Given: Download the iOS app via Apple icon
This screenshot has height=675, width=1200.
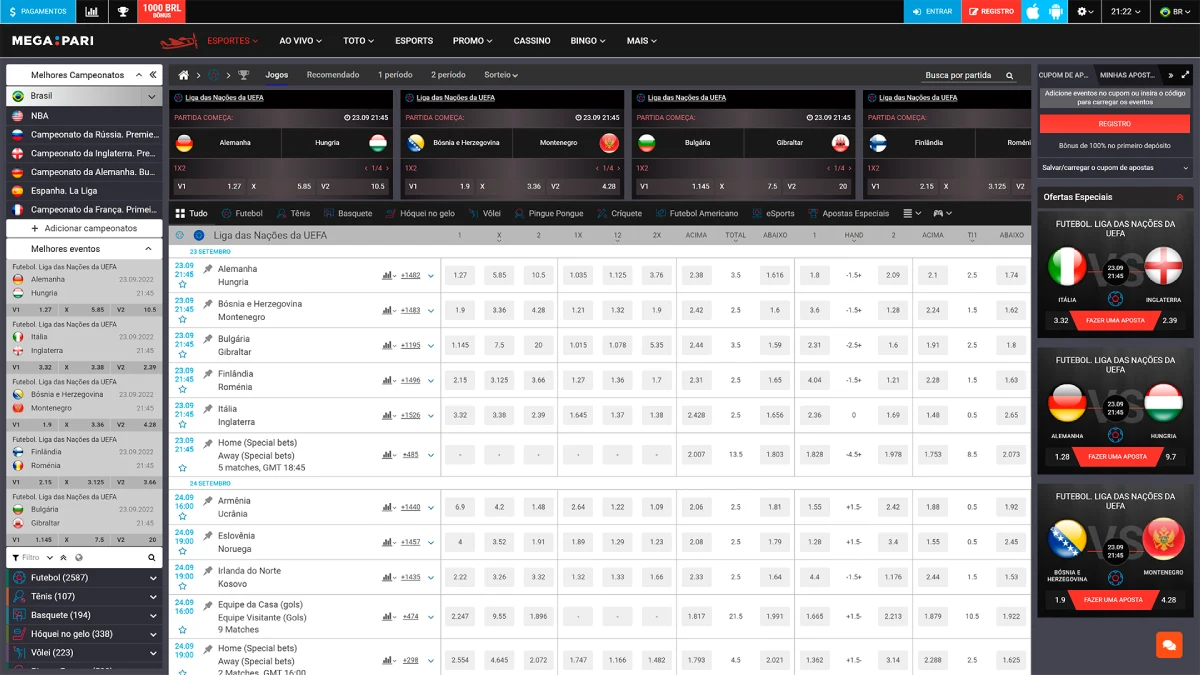Looking at the screenshot, I should coord(1033,11).
